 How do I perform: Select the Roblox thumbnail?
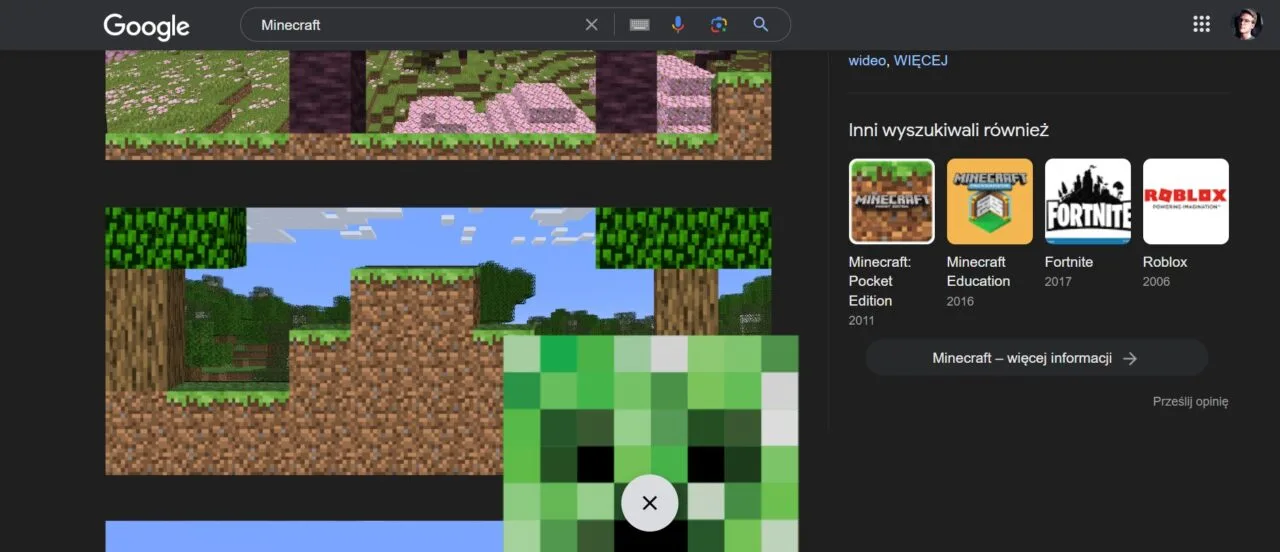(1185, 201)
